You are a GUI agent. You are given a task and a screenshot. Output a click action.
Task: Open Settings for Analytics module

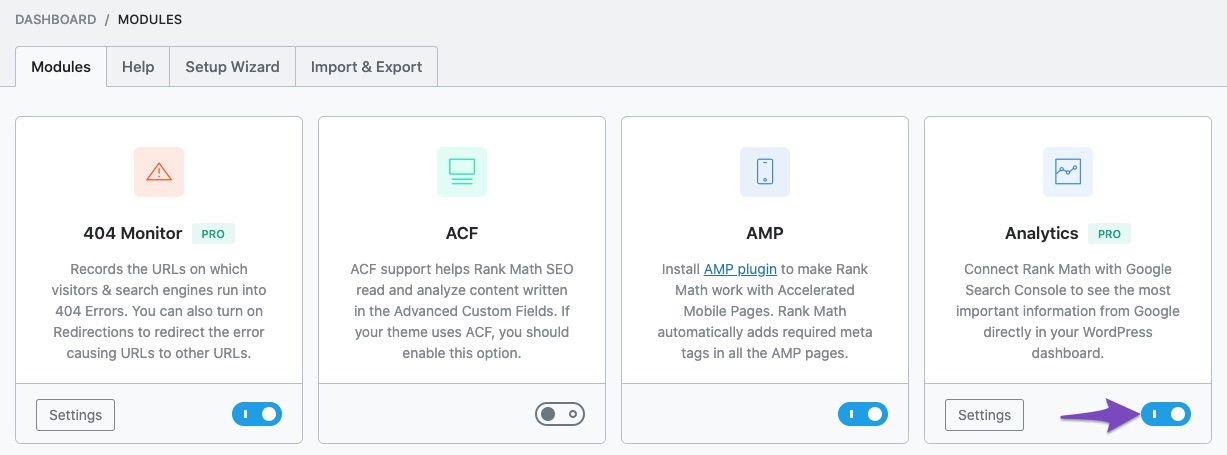tap(985, 415)
